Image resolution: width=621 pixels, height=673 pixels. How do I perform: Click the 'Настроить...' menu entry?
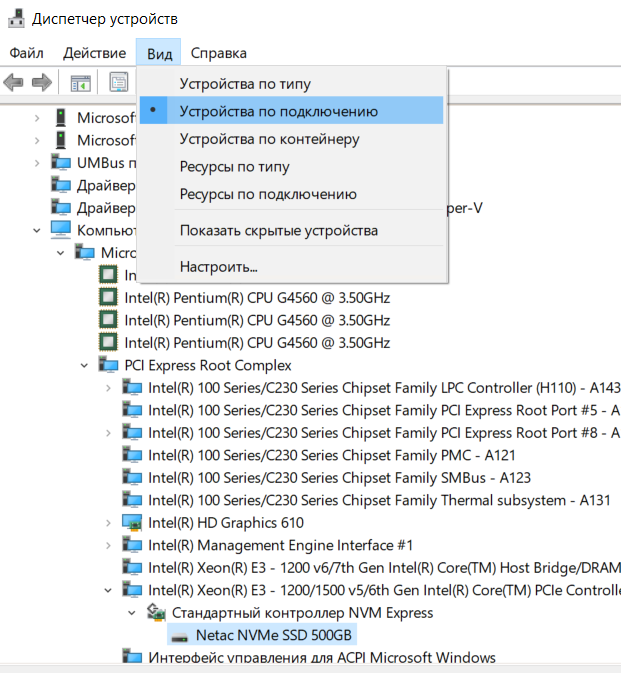pyautogui.click(x=219, y=267)
